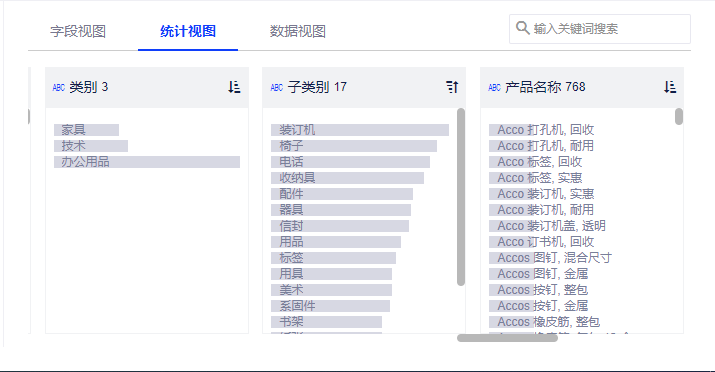Click the 装订机 row in 子类别

[360, 130]
